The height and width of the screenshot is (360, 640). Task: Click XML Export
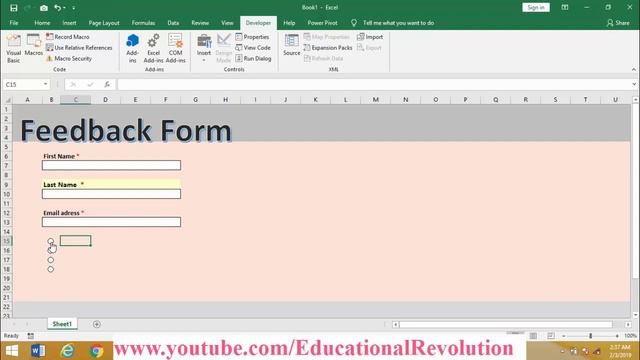(x=369, y=48)
